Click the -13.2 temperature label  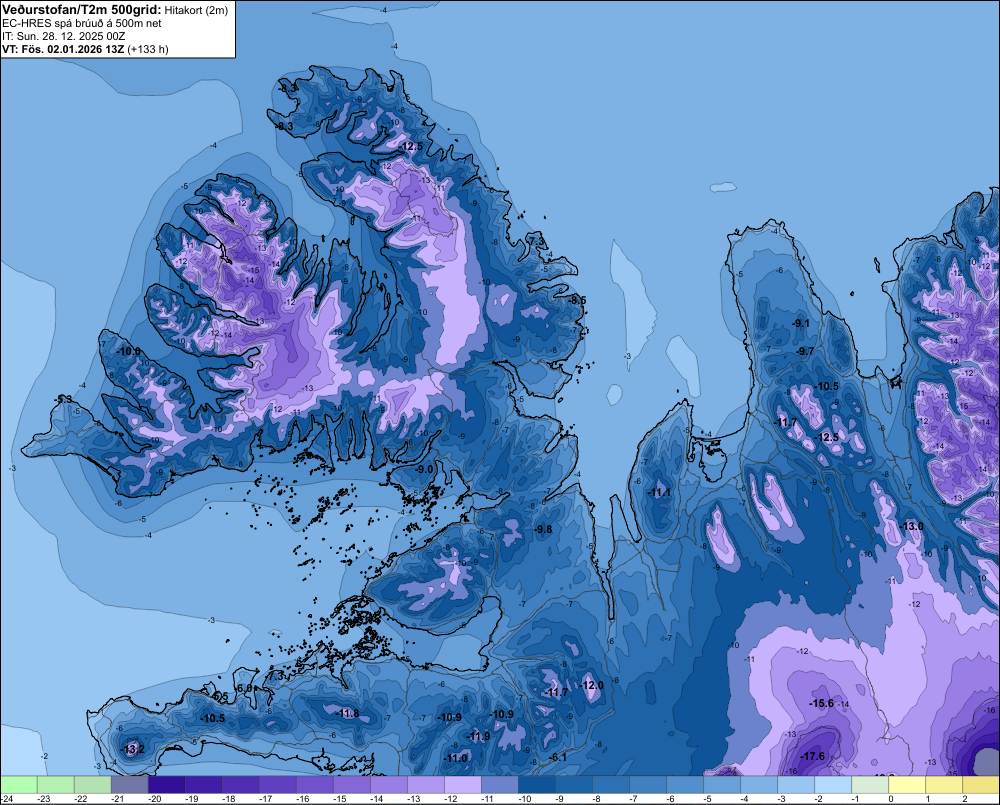[x=133, y=749]
